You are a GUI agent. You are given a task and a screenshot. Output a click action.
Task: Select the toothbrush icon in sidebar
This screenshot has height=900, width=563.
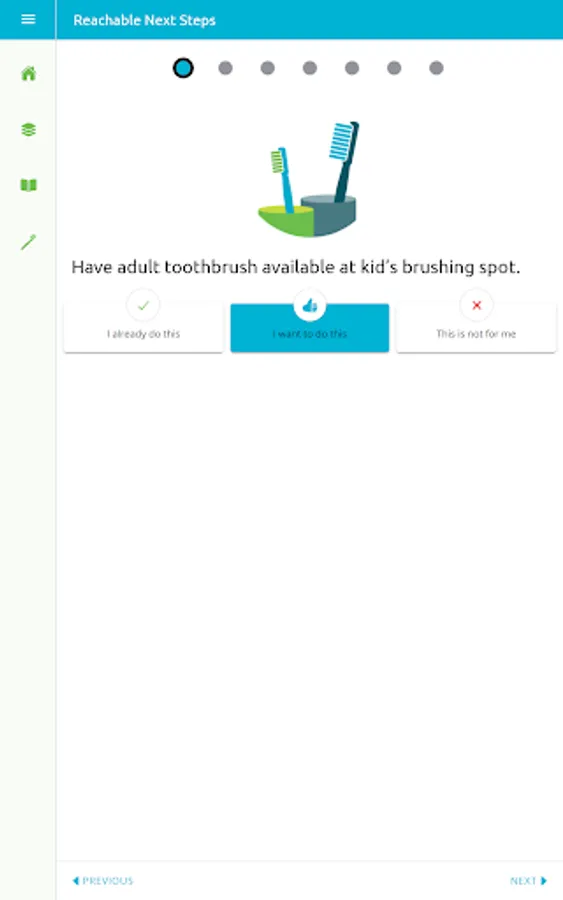point(28,242)
